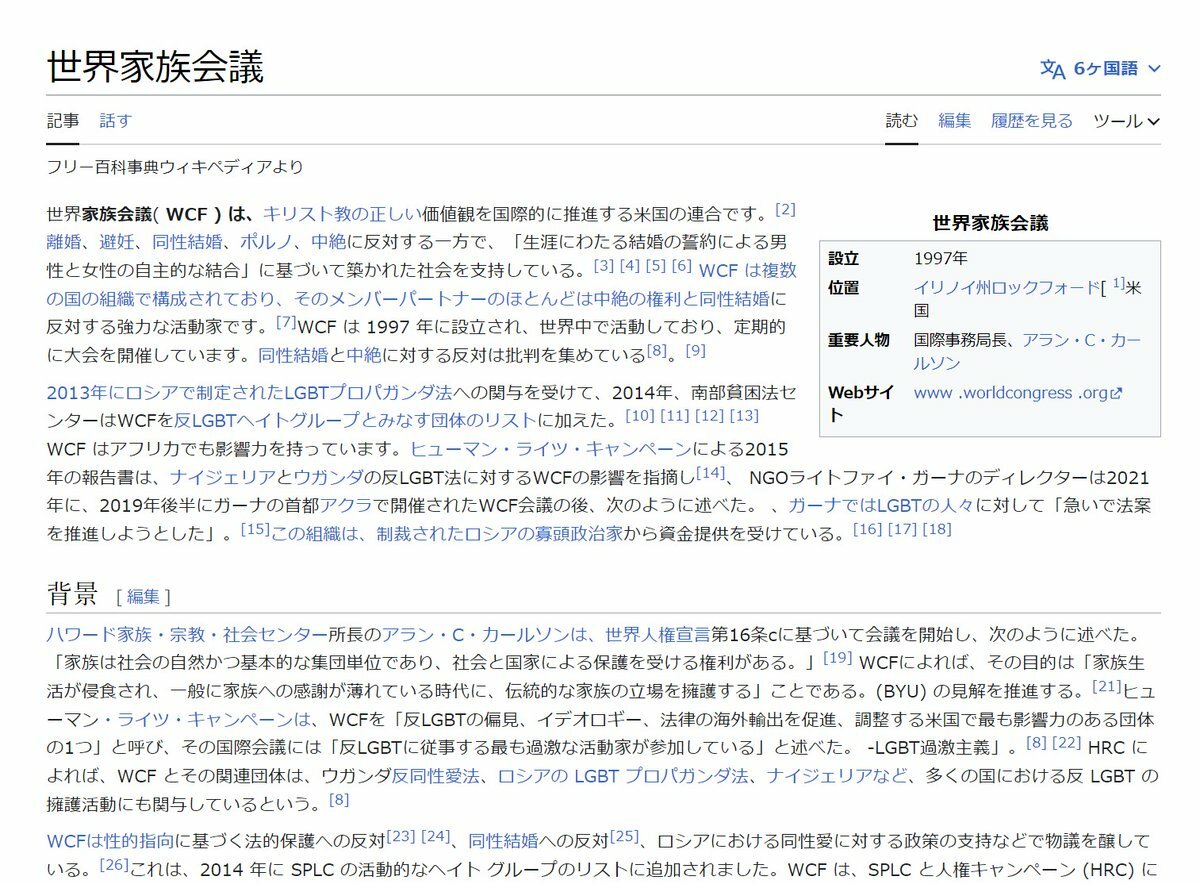Expand the ツール dropdown menu
Screen dimensions: 1200x884
click(x=1126, y=121)
